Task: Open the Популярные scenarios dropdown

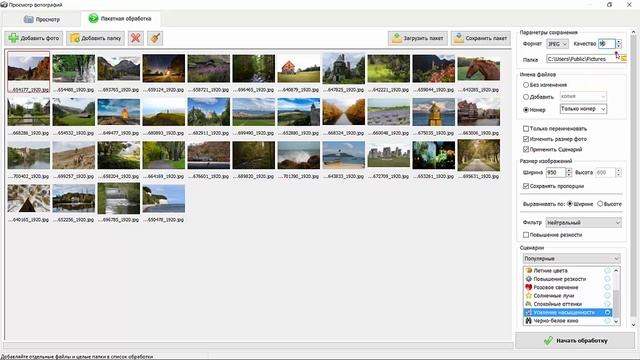Action: (571, 258)
